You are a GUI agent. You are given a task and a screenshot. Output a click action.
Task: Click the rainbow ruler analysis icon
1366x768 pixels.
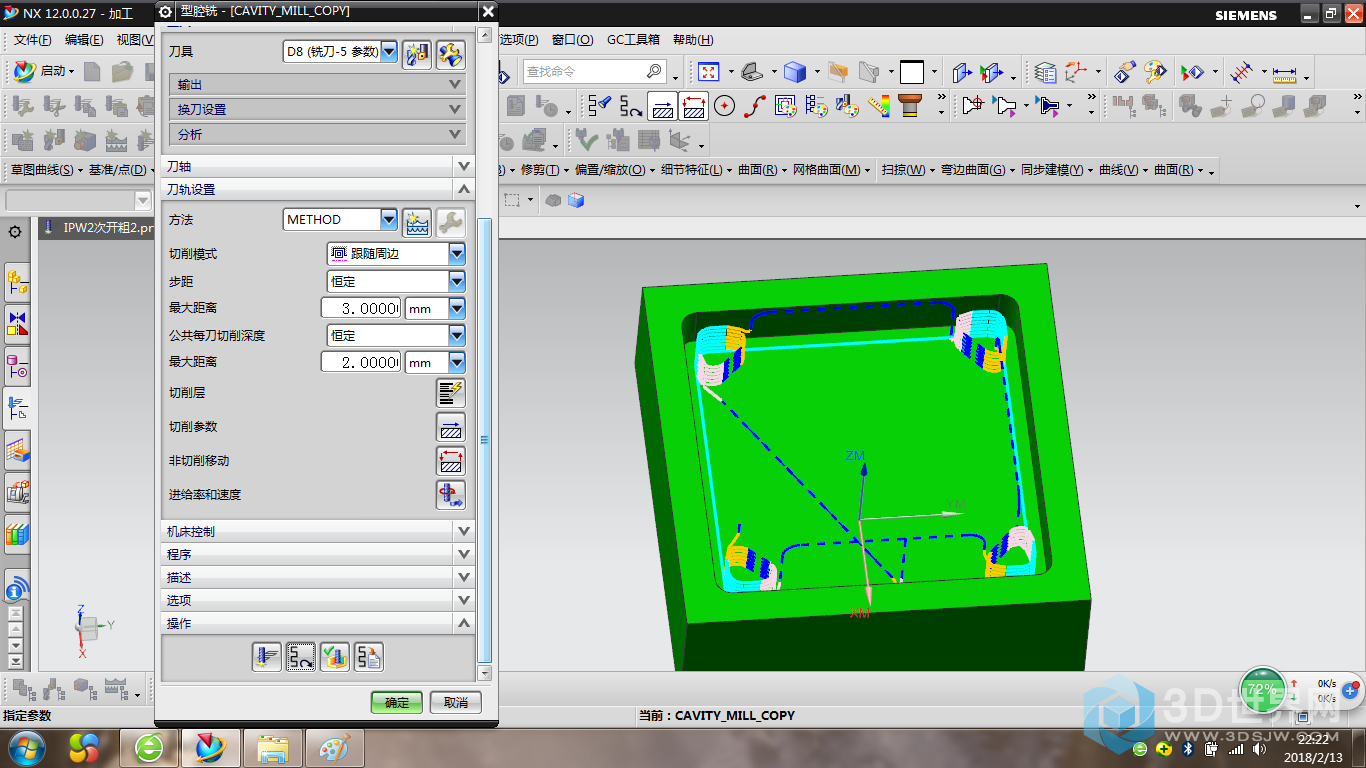point(879,105)
